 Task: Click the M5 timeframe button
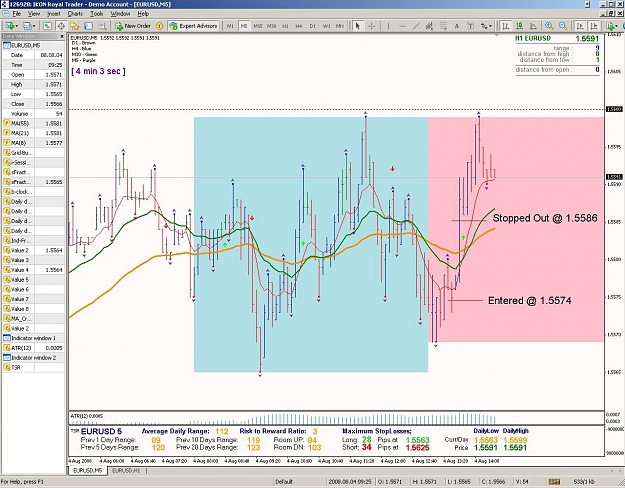244,26
